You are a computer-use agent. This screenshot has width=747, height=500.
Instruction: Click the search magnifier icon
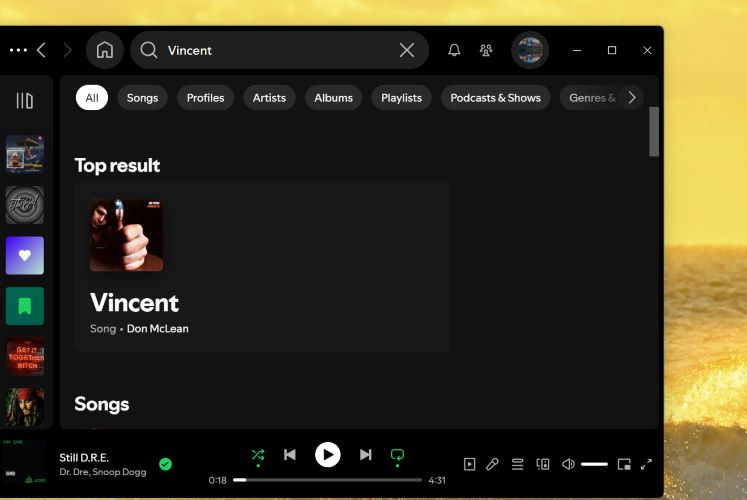point(149,50)
